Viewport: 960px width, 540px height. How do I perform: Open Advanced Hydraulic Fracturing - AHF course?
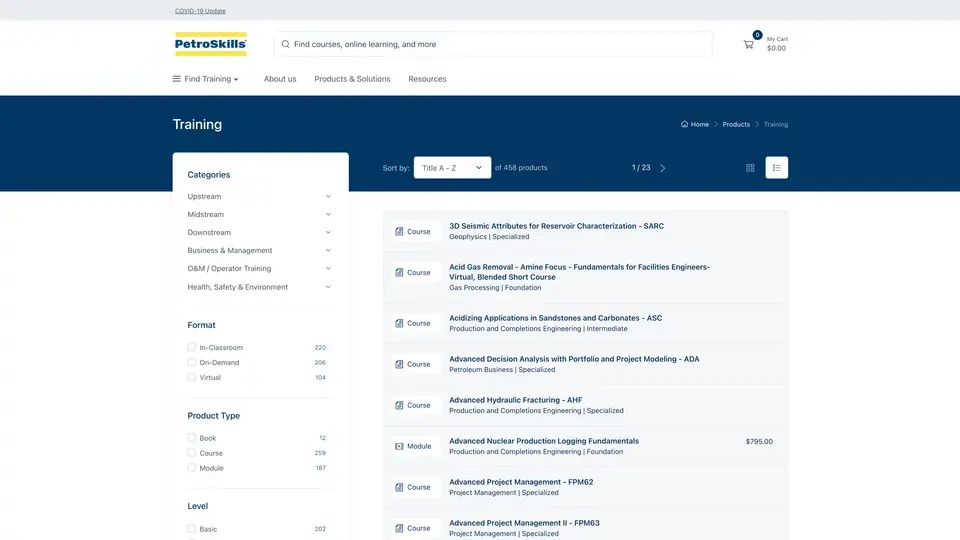tap(516, 400)
